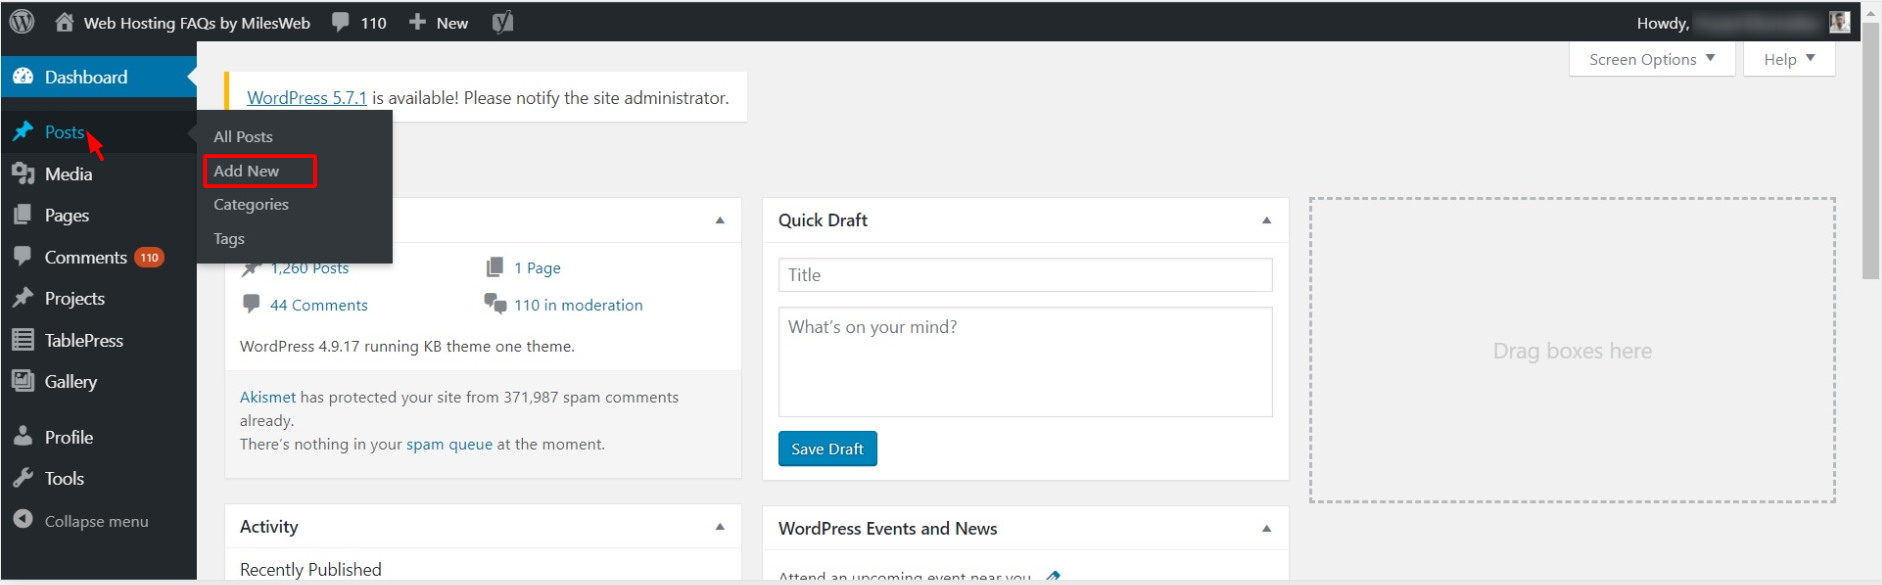Collapse the Quick Draft panel
Image resolution: width=1882 pixels, height=585 pixels.
(x=1267, y=220)
